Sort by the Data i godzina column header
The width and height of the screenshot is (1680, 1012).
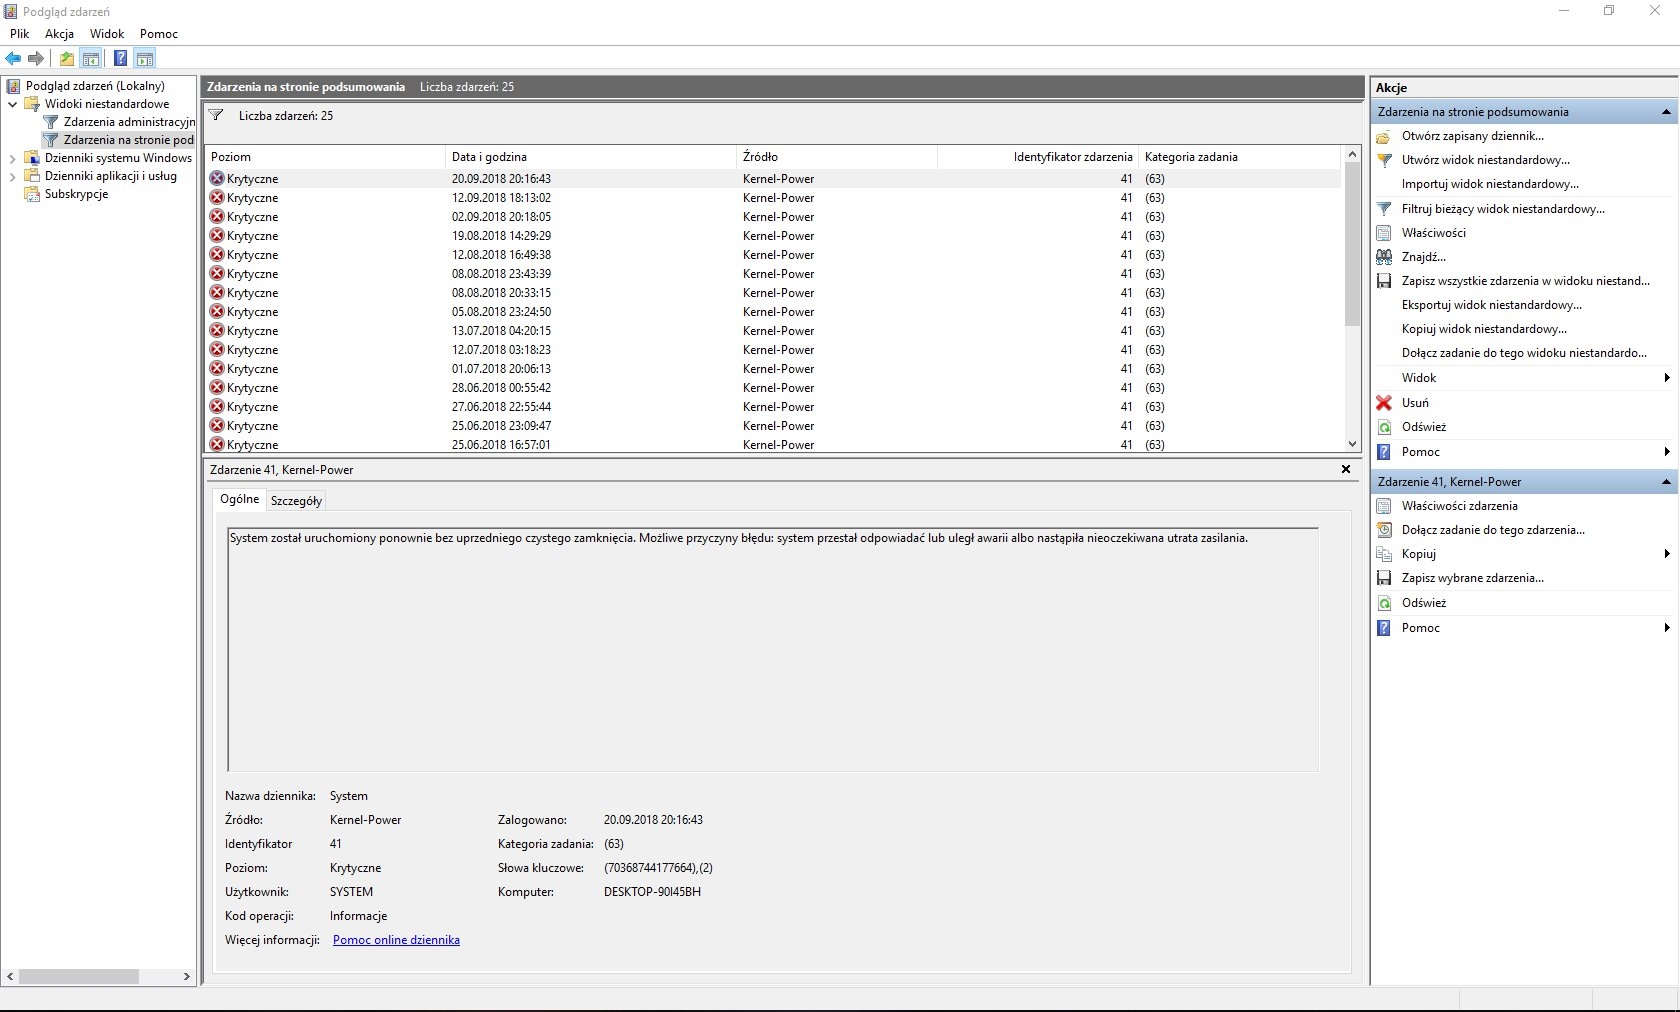point(590,157)
